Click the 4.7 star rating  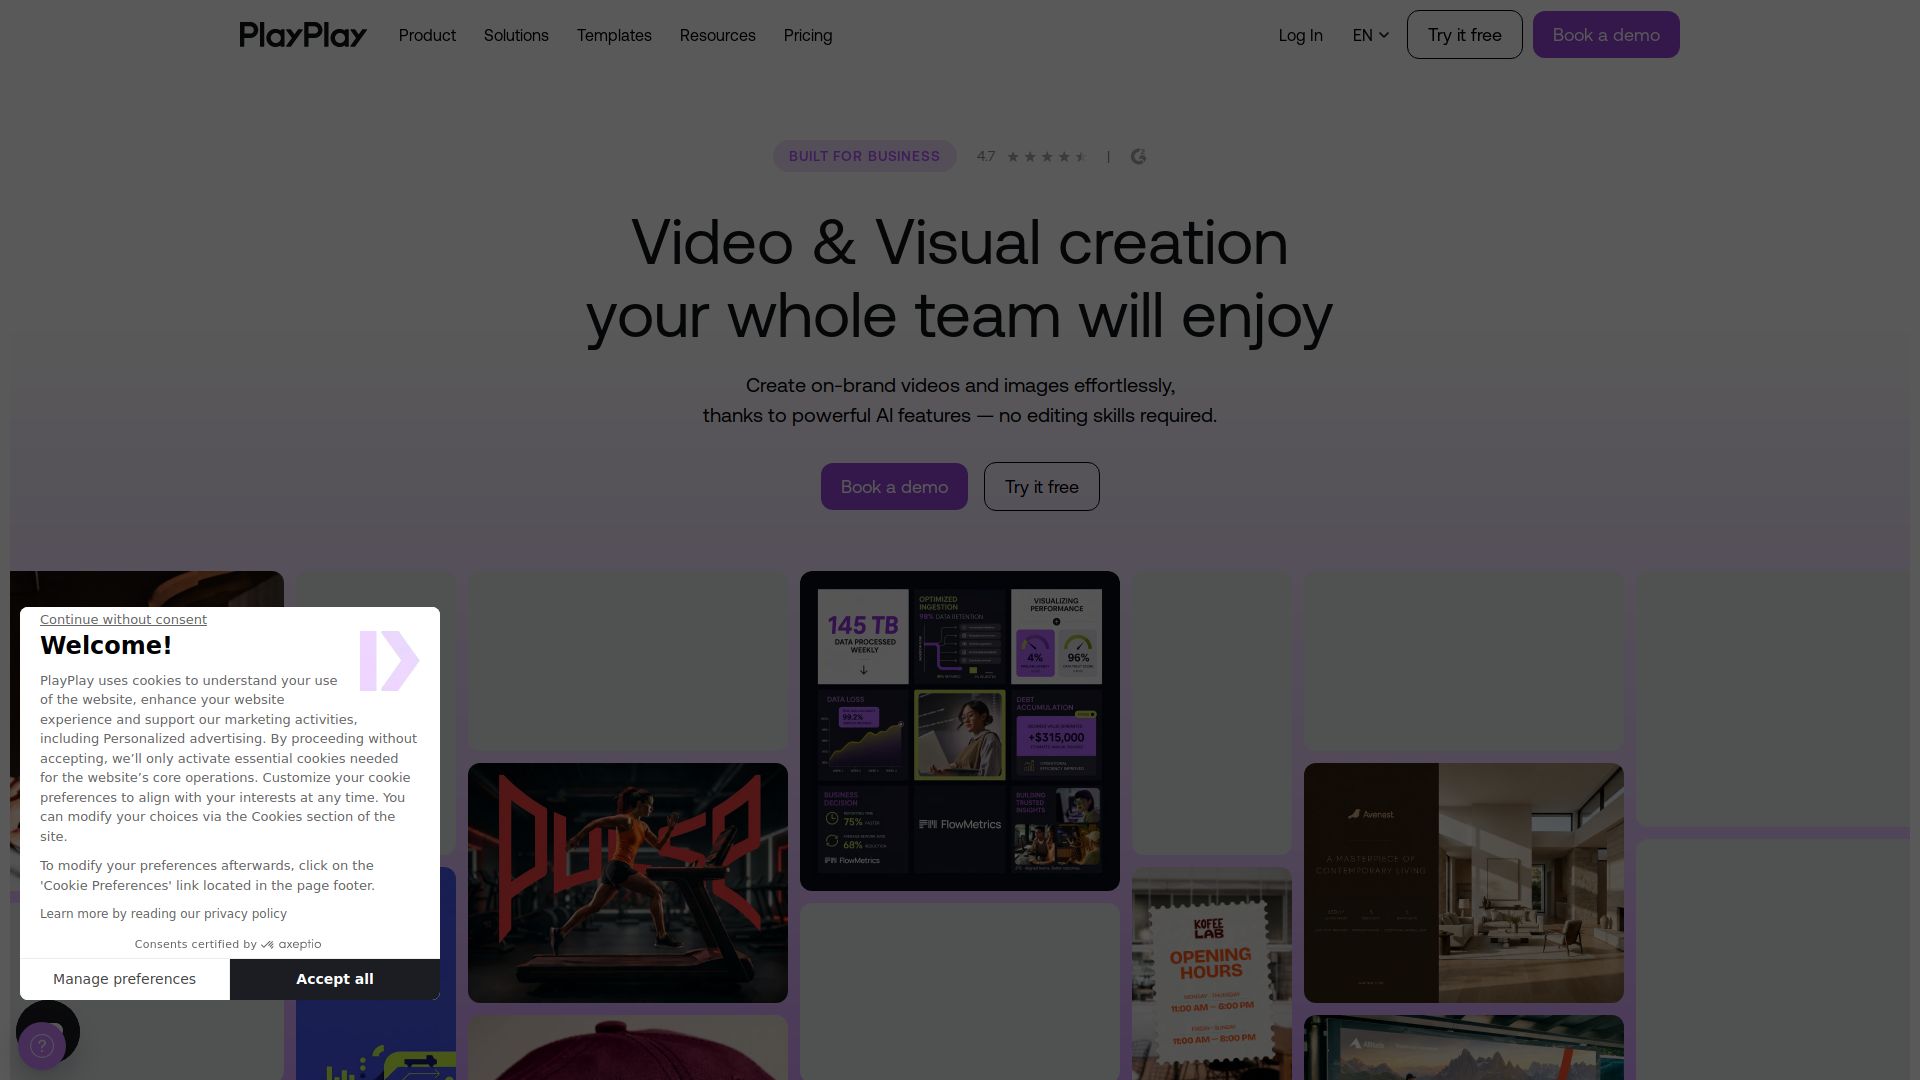tap(1031, 156)
